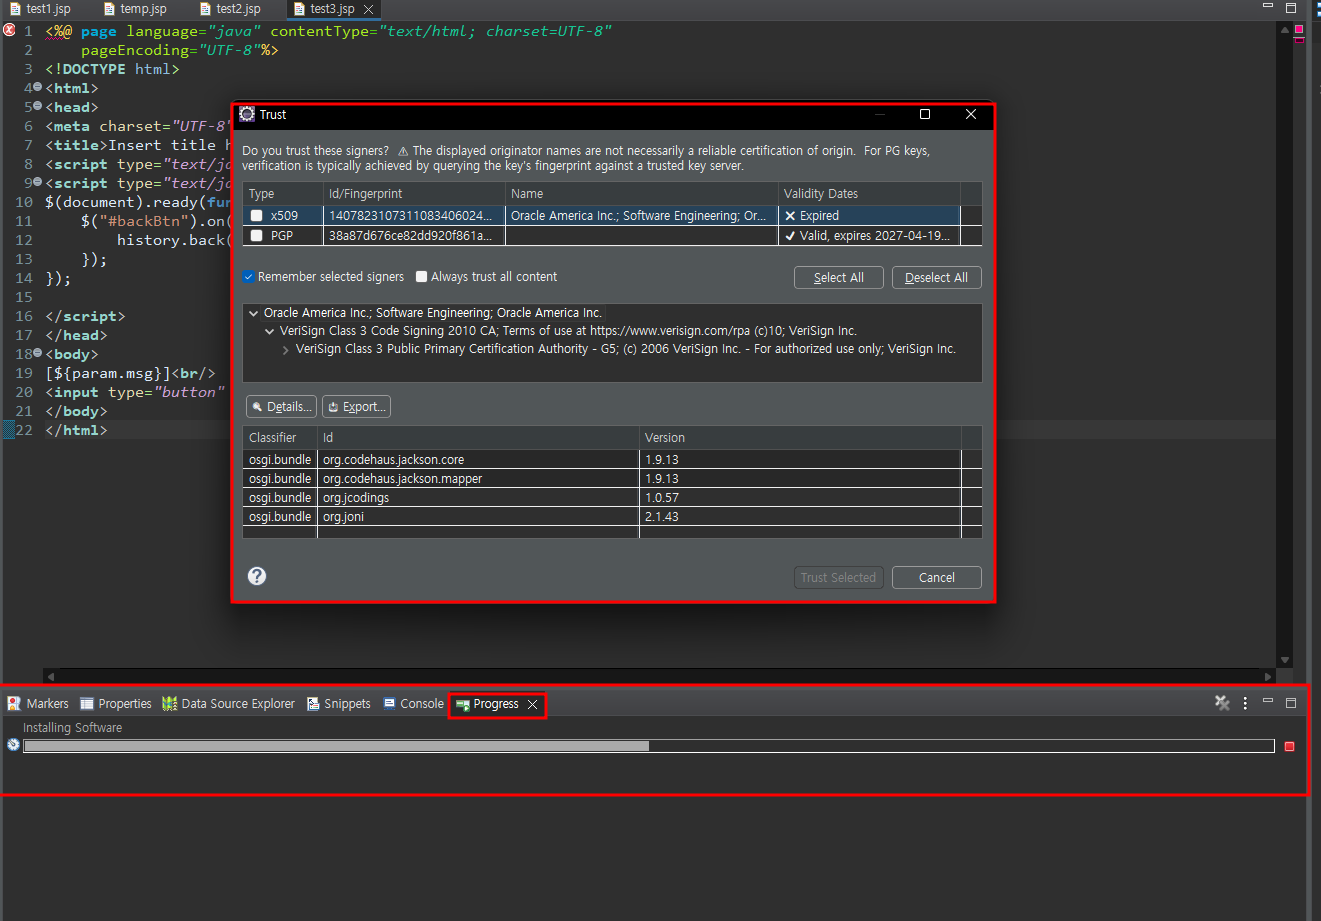Switch to the temp.jsp editor tab

click(135, 9)
